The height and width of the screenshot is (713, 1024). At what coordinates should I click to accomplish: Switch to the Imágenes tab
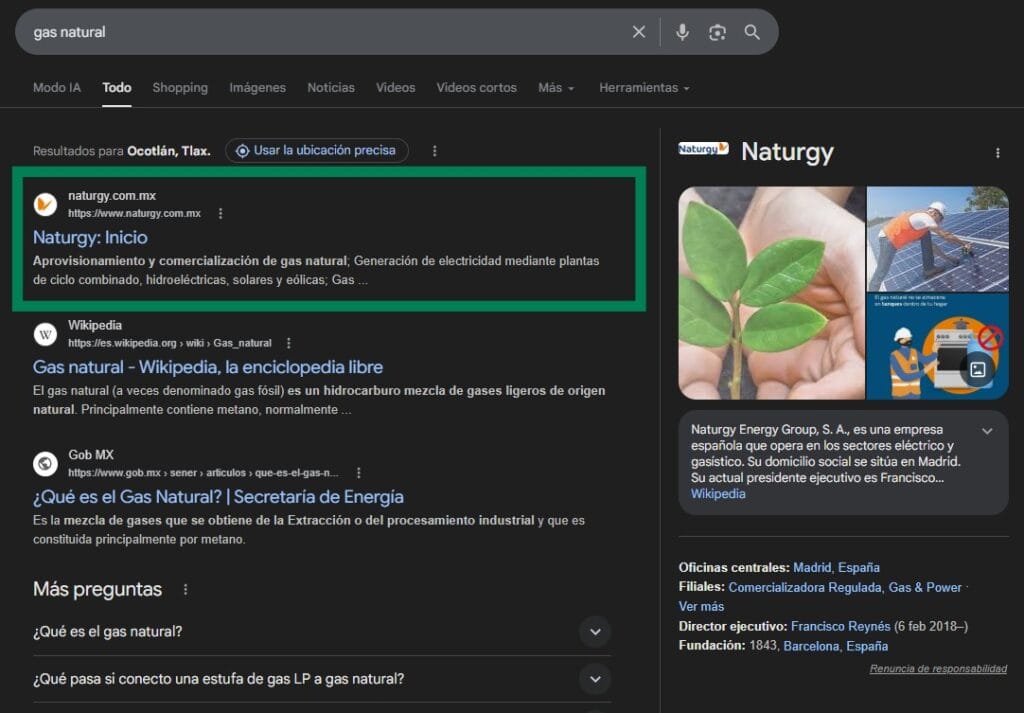tap(257, 88)
